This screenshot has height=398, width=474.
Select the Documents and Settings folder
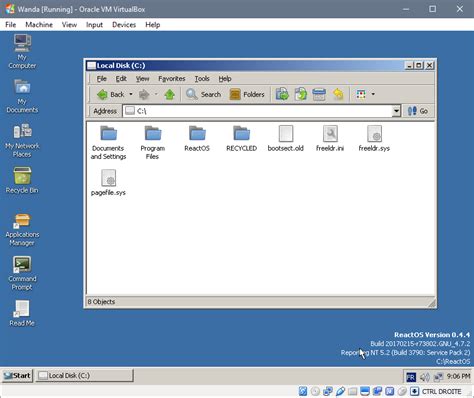108,143
